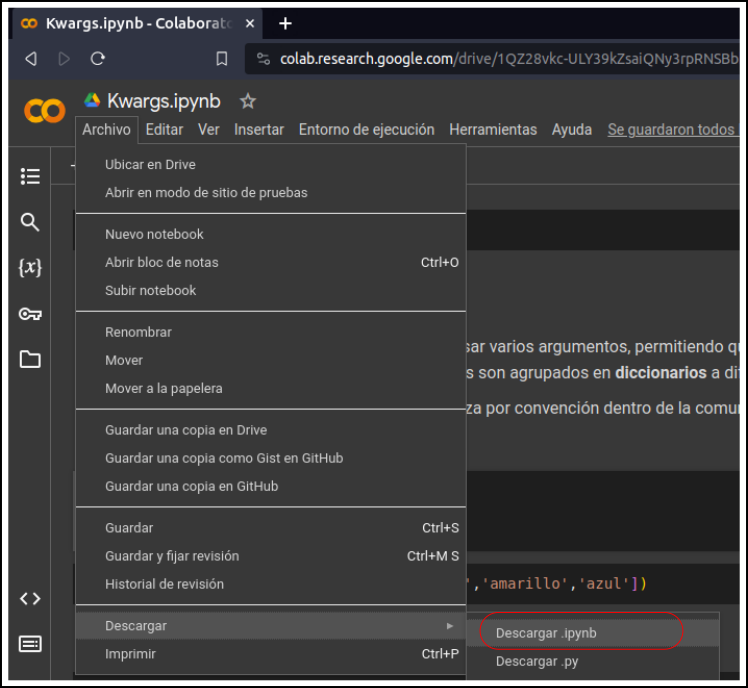Image resolution: width=748 pixels, height=688 pixels.
Task: Choose Abrir en modo de sitio de pruebas
Action: click(x=271, y=193)
